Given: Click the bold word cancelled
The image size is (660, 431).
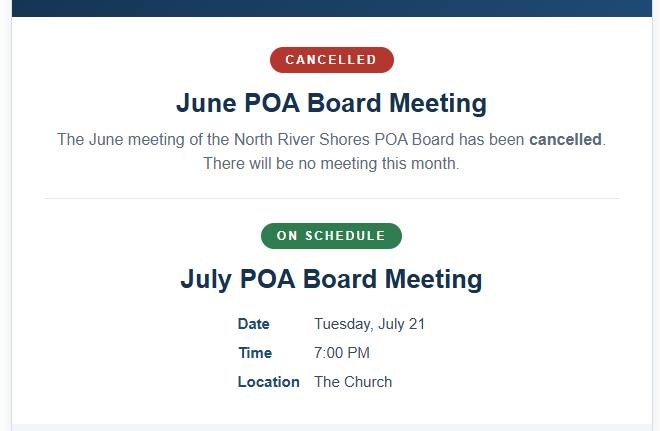Looking at the screenshot, I should coord(565,140).
